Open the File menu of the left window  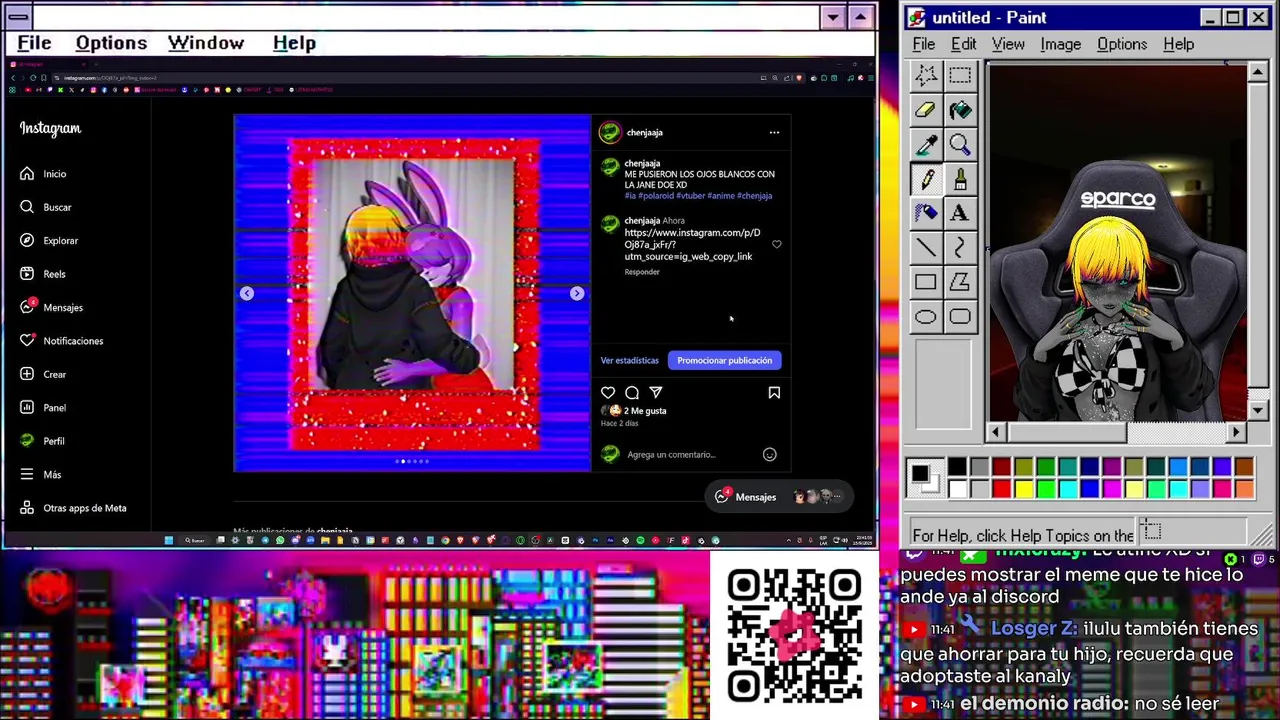[x=34, y=43]
